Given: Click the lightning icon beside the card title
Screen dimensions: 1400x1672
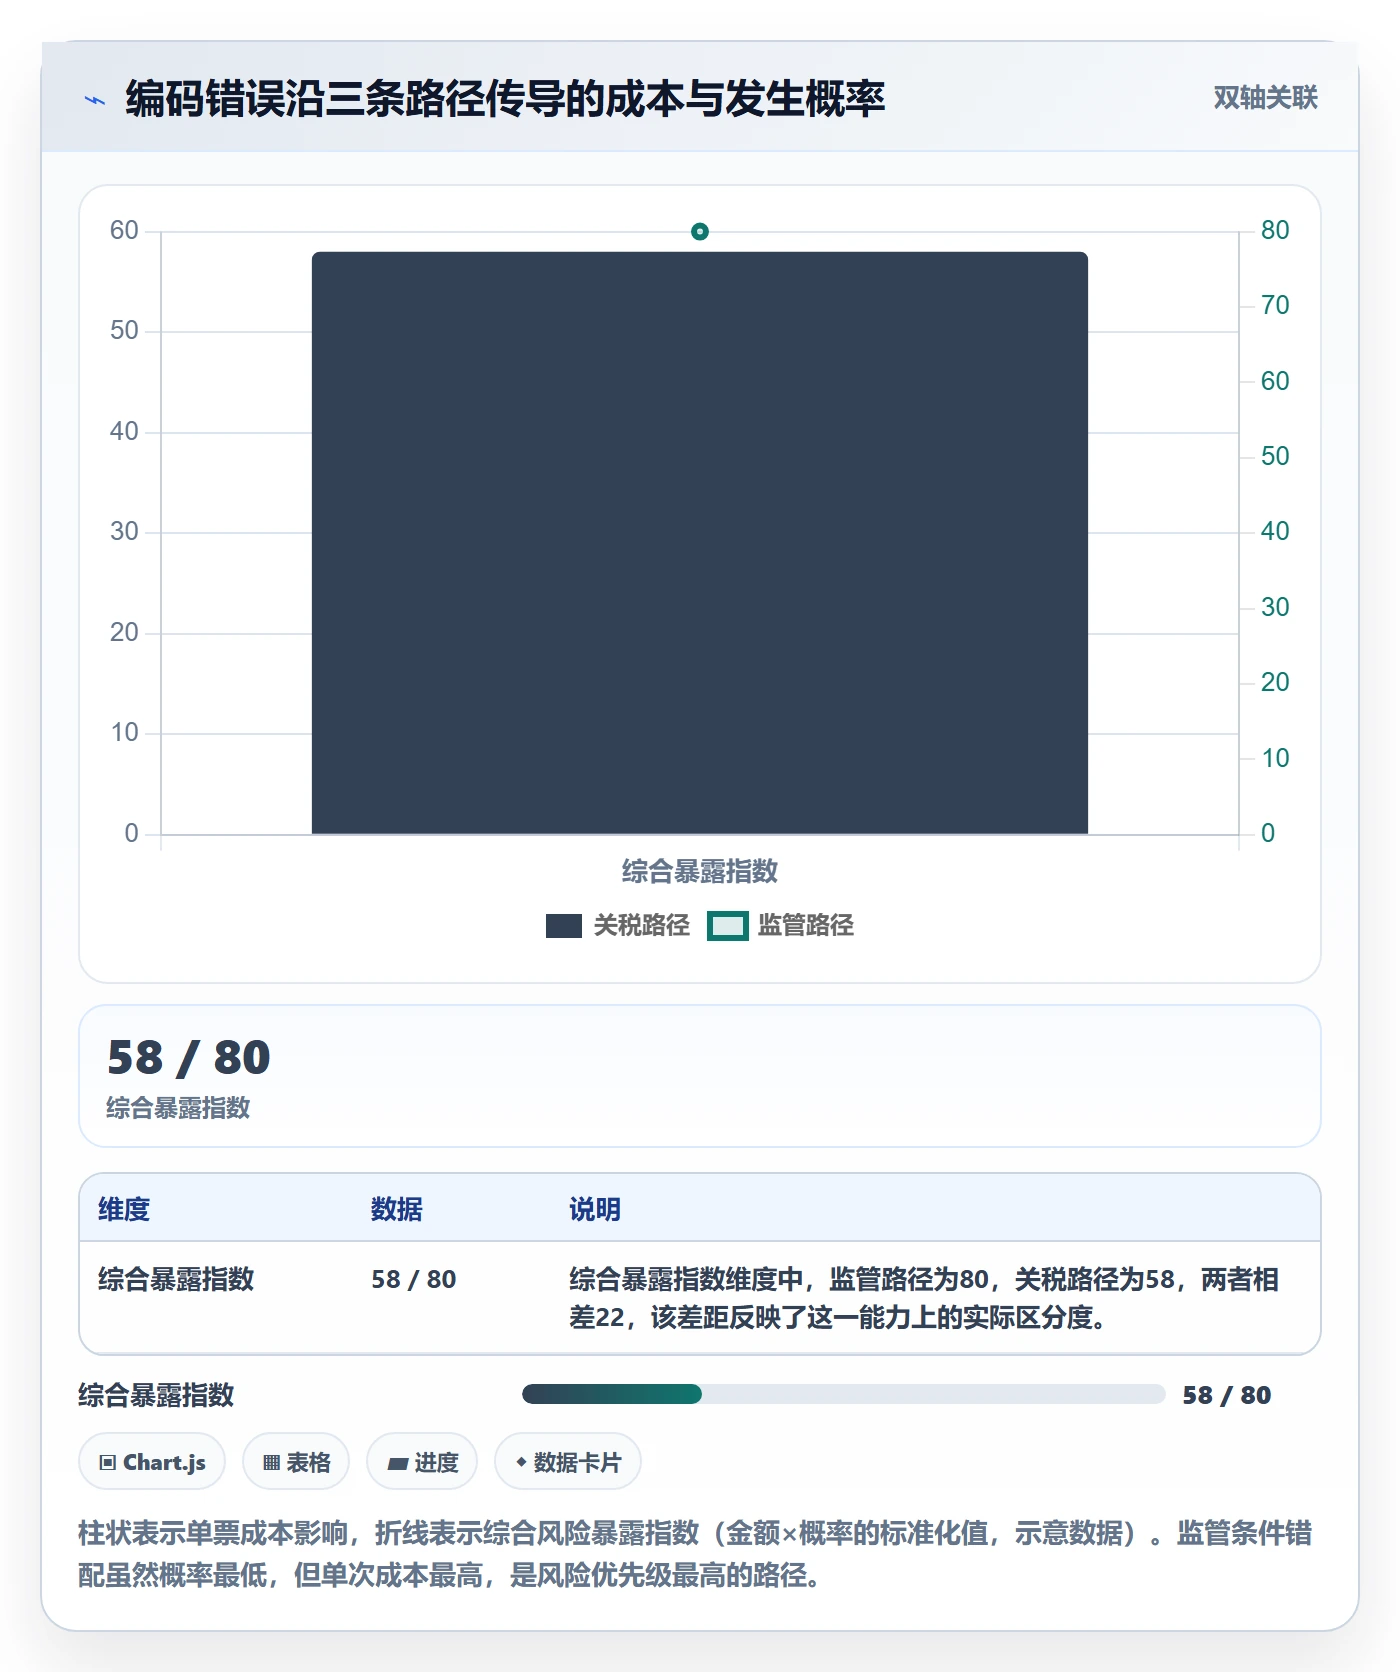Looking at the screenshot, I should [x=95, y=100].
